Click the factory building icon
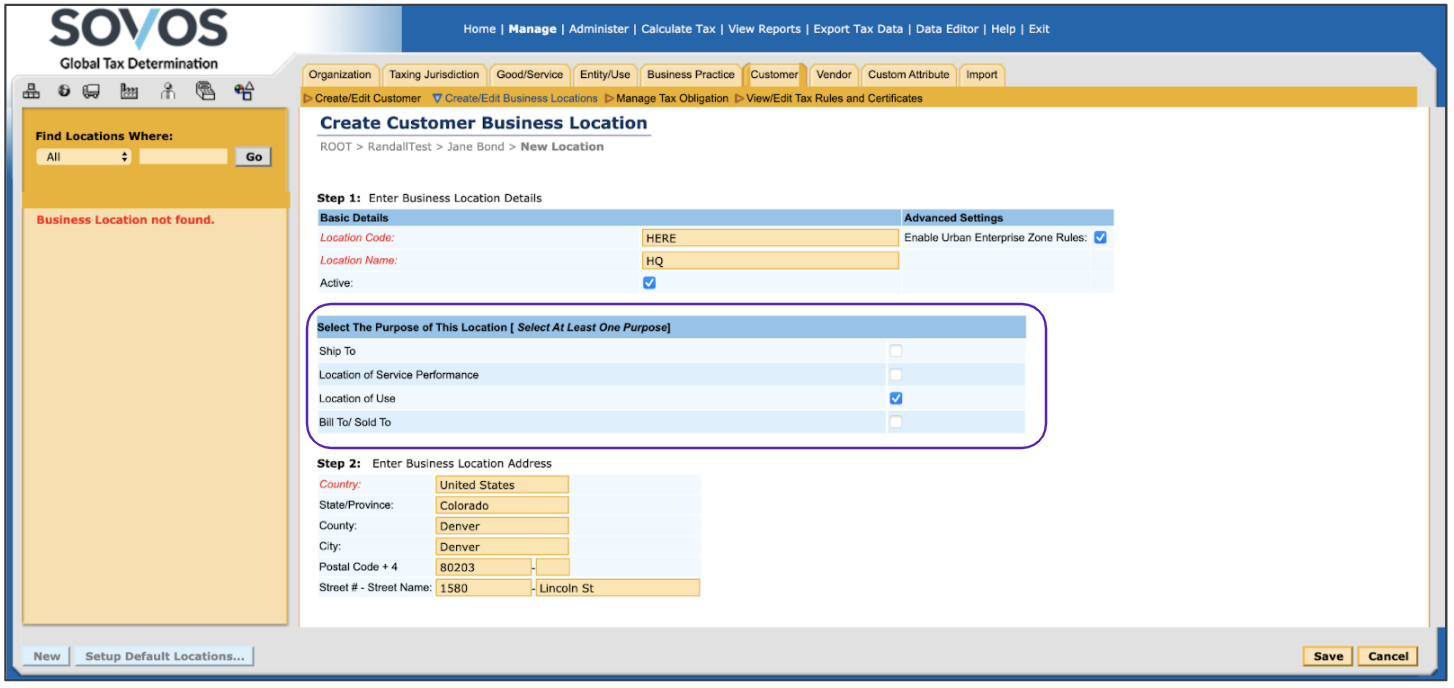The image size is (1454, 688). pos(129,92)
